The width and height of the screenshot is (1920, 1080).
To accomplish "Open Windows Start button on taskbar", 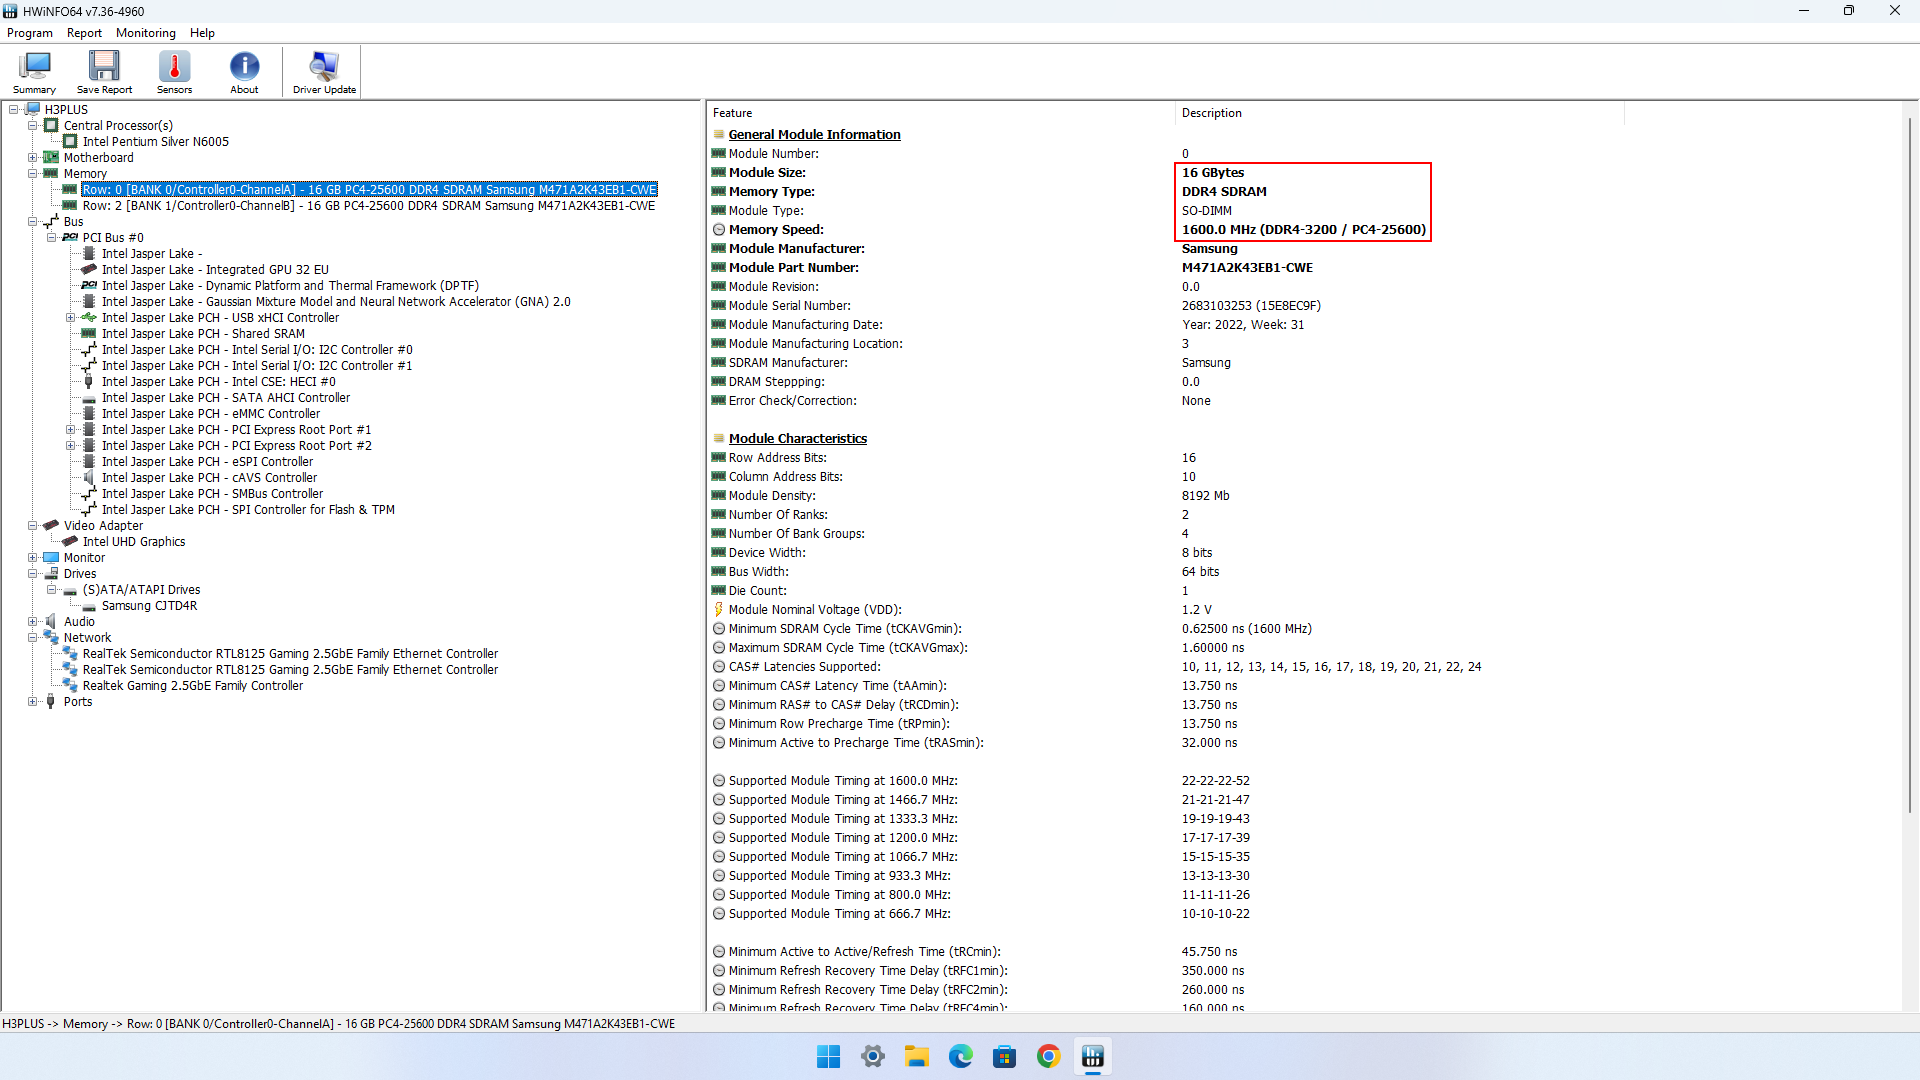I will [829, 1056].
